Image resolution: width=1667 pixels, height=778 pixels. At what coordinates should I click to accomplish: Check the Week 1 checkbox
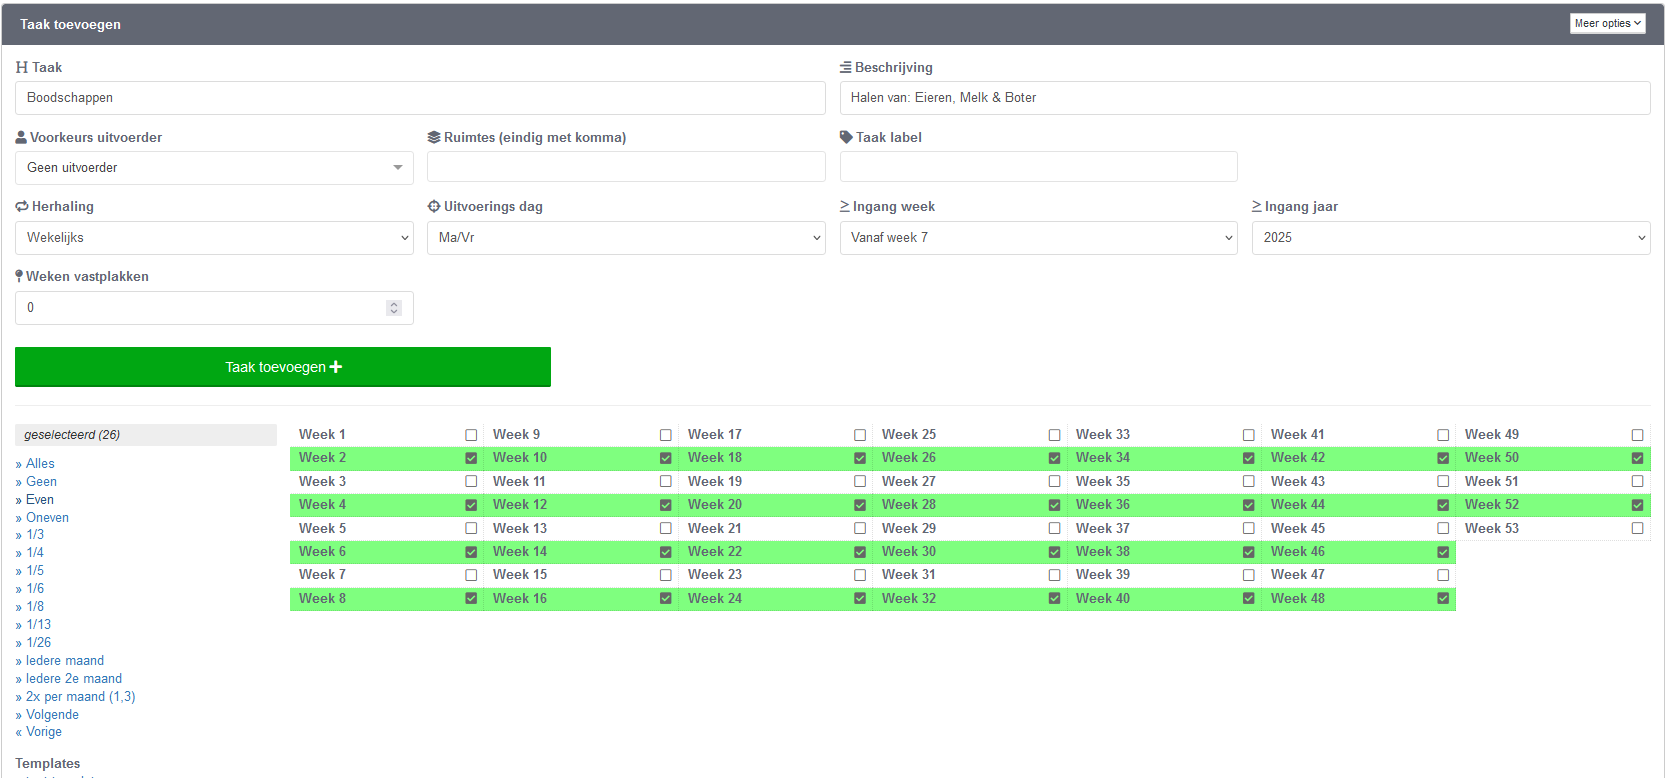471,435
